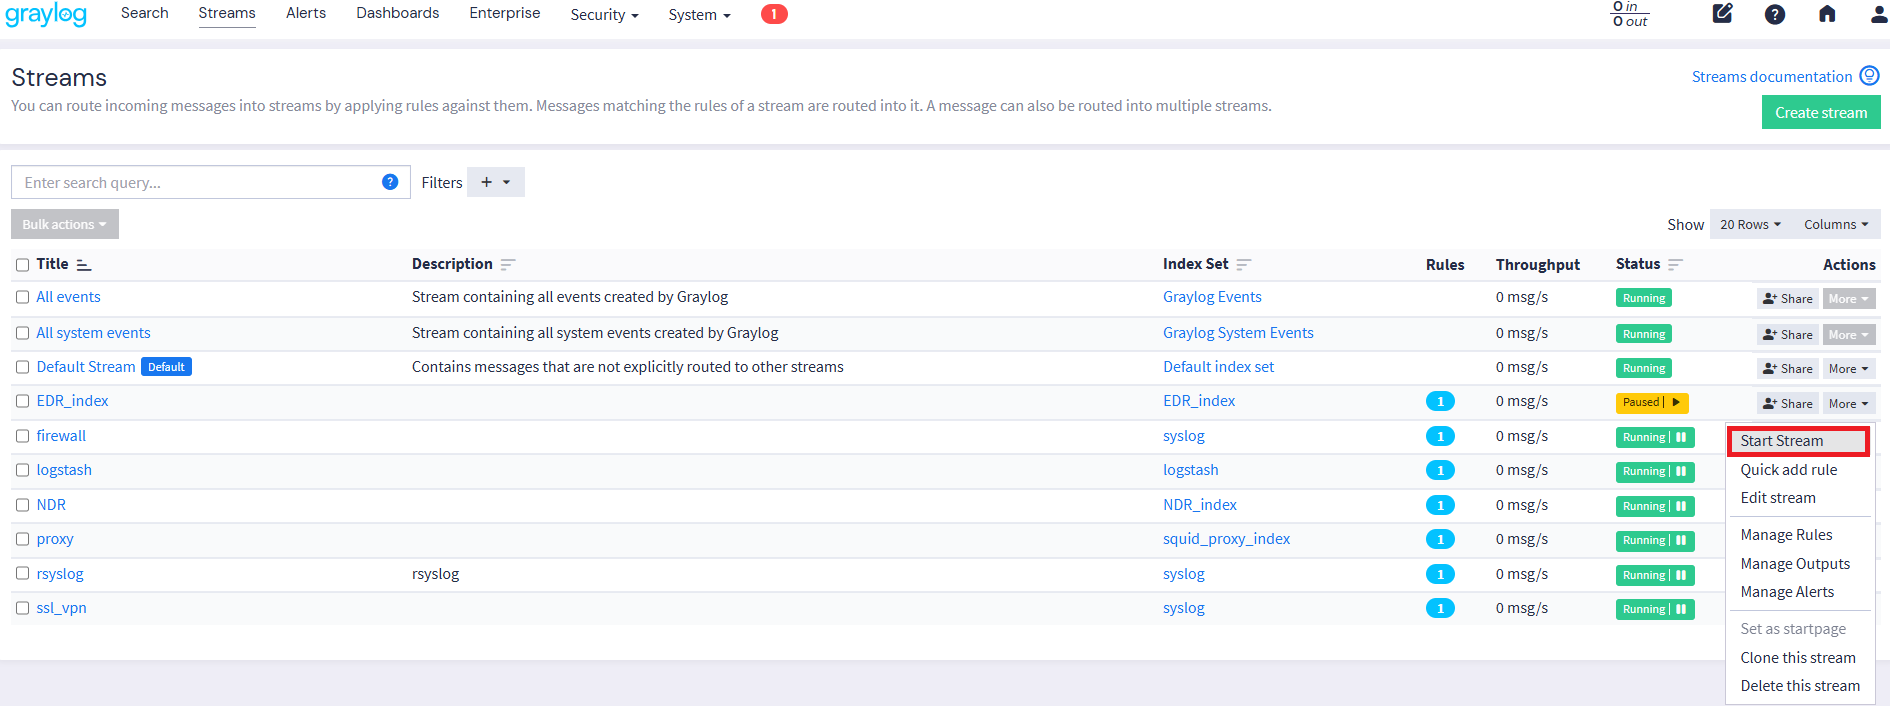The width and height of the screenshot is (1890, 706).
Task: Sort streams using the Title sort icon
Action: (x=84, y=265)
